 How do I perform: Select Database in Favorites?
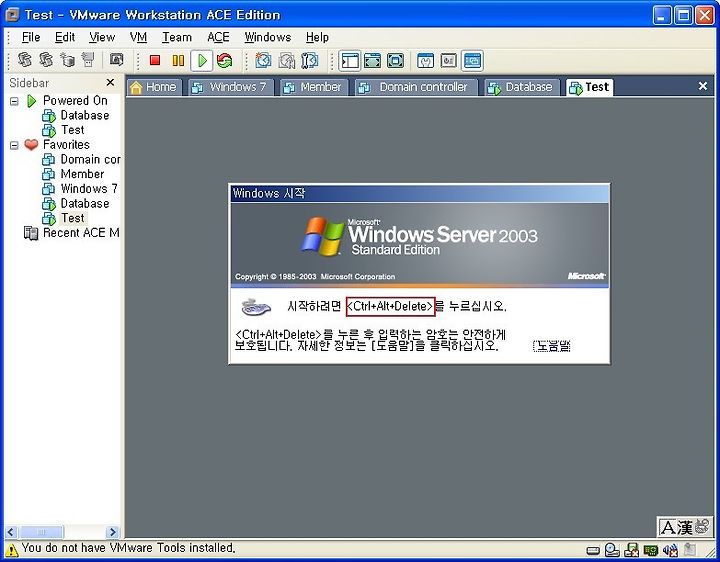[85, 203]
